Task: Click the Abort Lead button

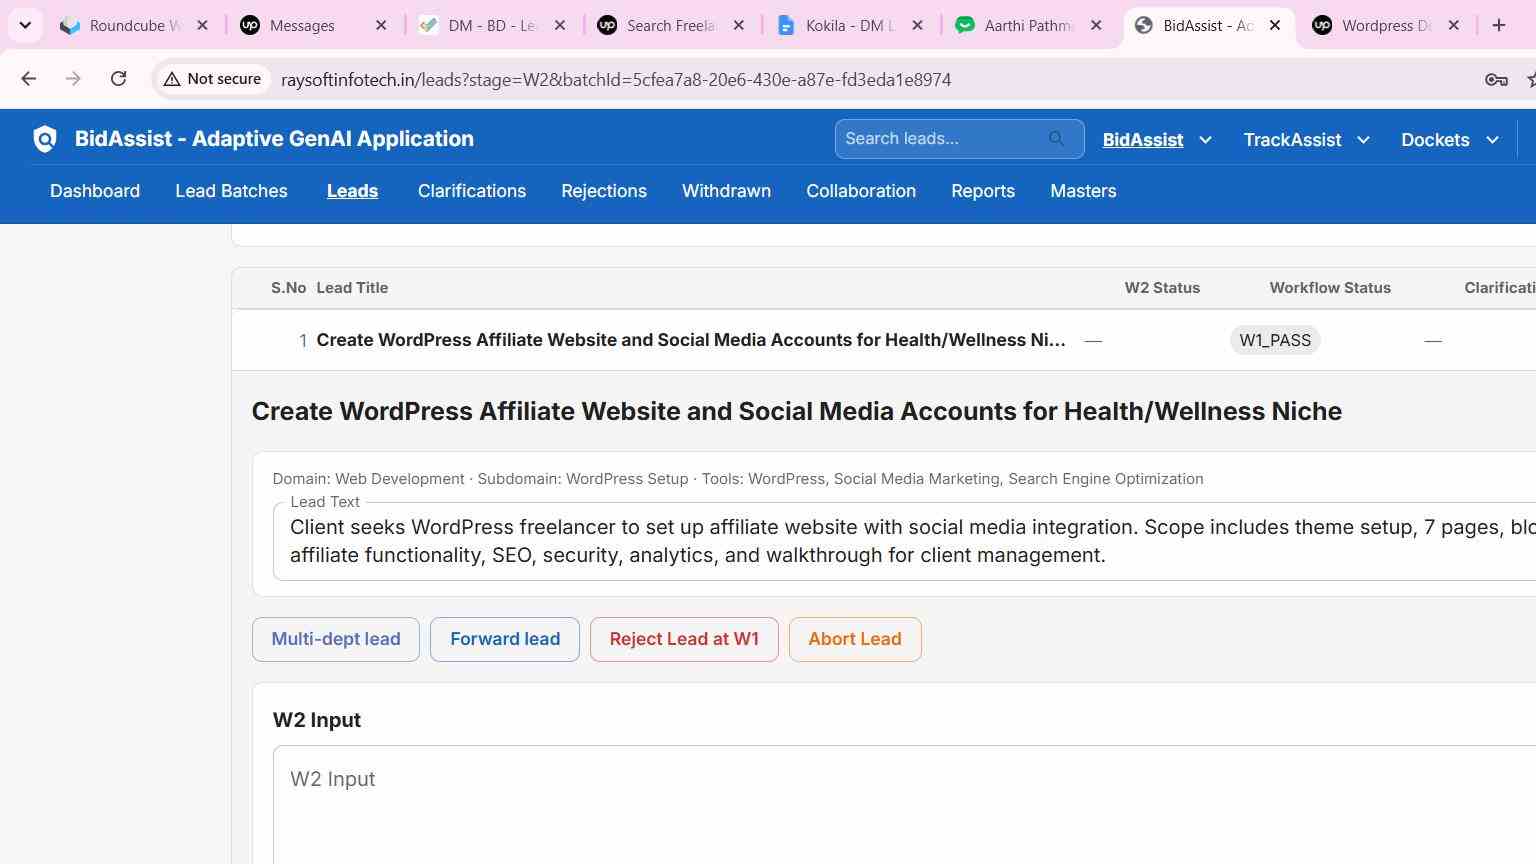Action: click(x=855, y=639)
